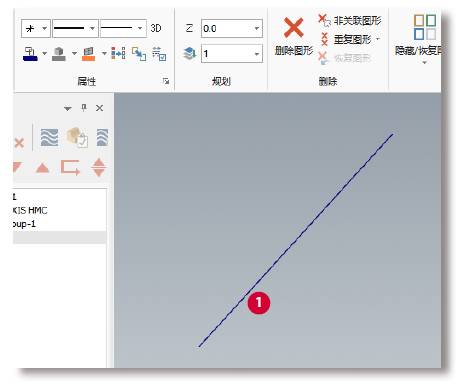Click the levels stack icon
The width and height of the screenshot is (463, 386).
click(190, 53)
